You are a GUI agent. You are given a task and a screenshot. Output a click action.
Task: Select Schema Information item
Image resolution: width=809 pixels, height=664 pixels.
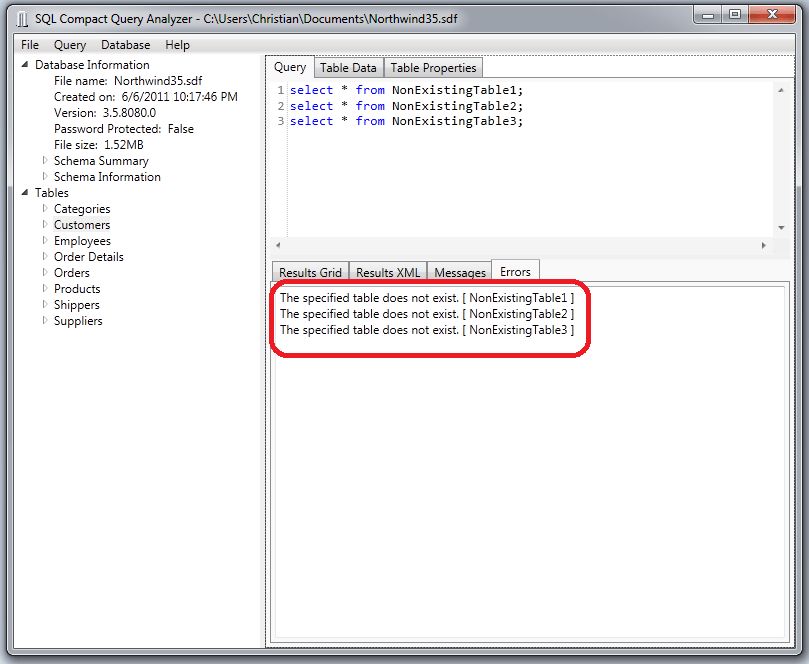click(x=107, y=176)
